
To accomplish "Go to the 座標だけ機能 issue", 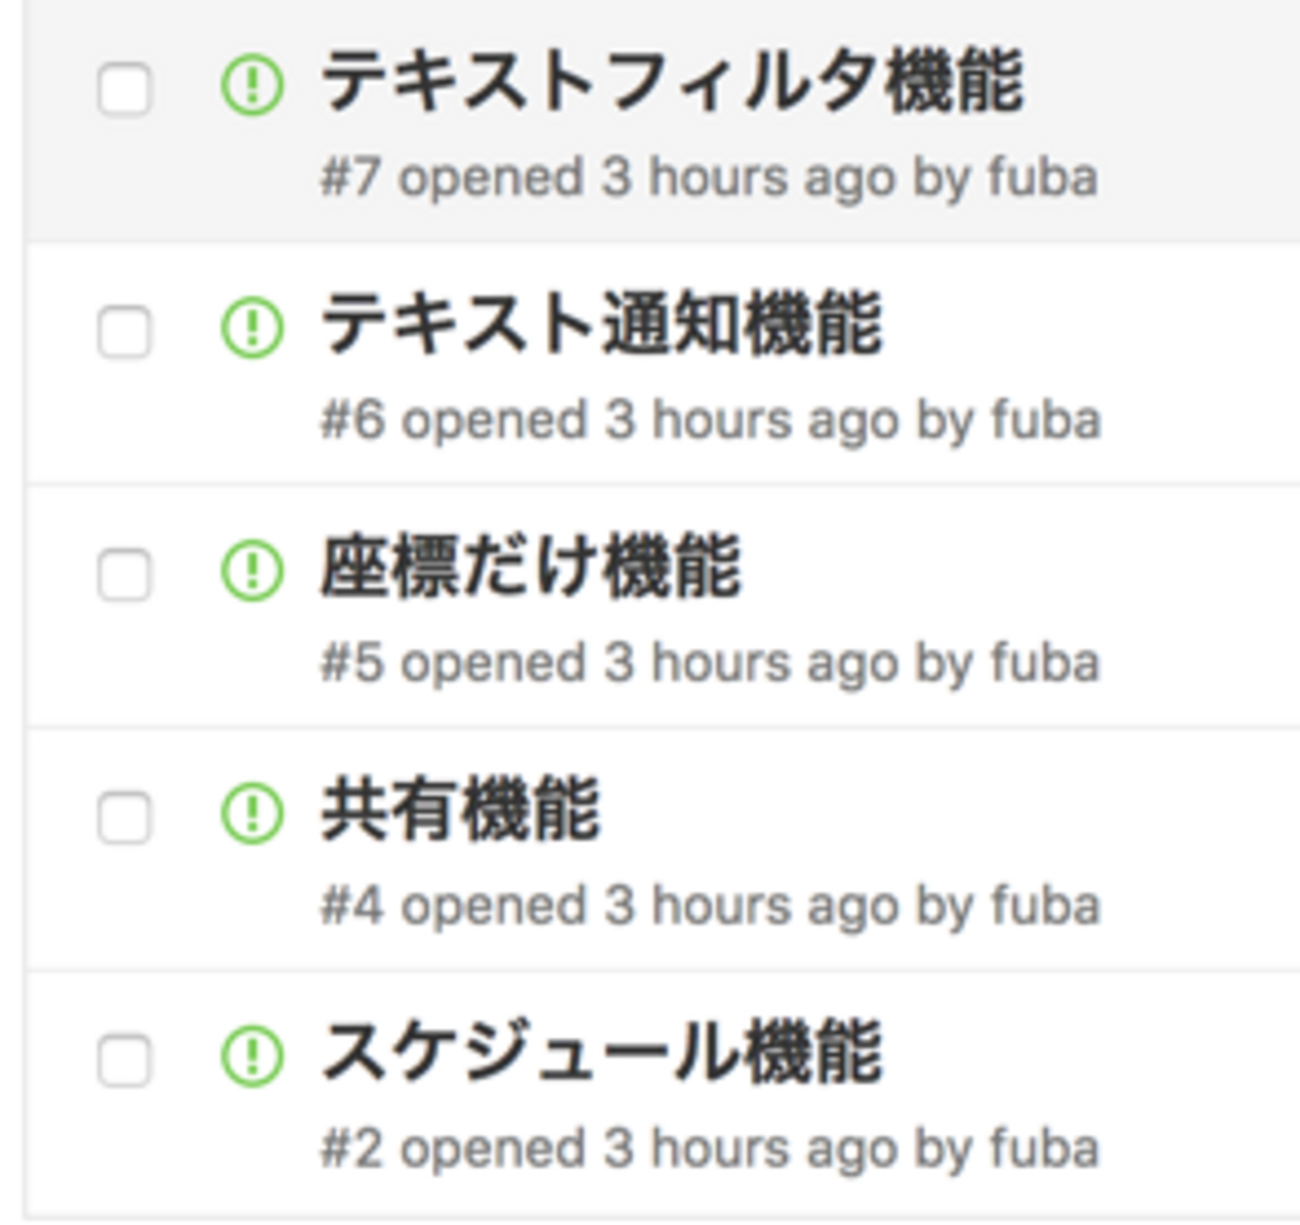I will (530, 567).
